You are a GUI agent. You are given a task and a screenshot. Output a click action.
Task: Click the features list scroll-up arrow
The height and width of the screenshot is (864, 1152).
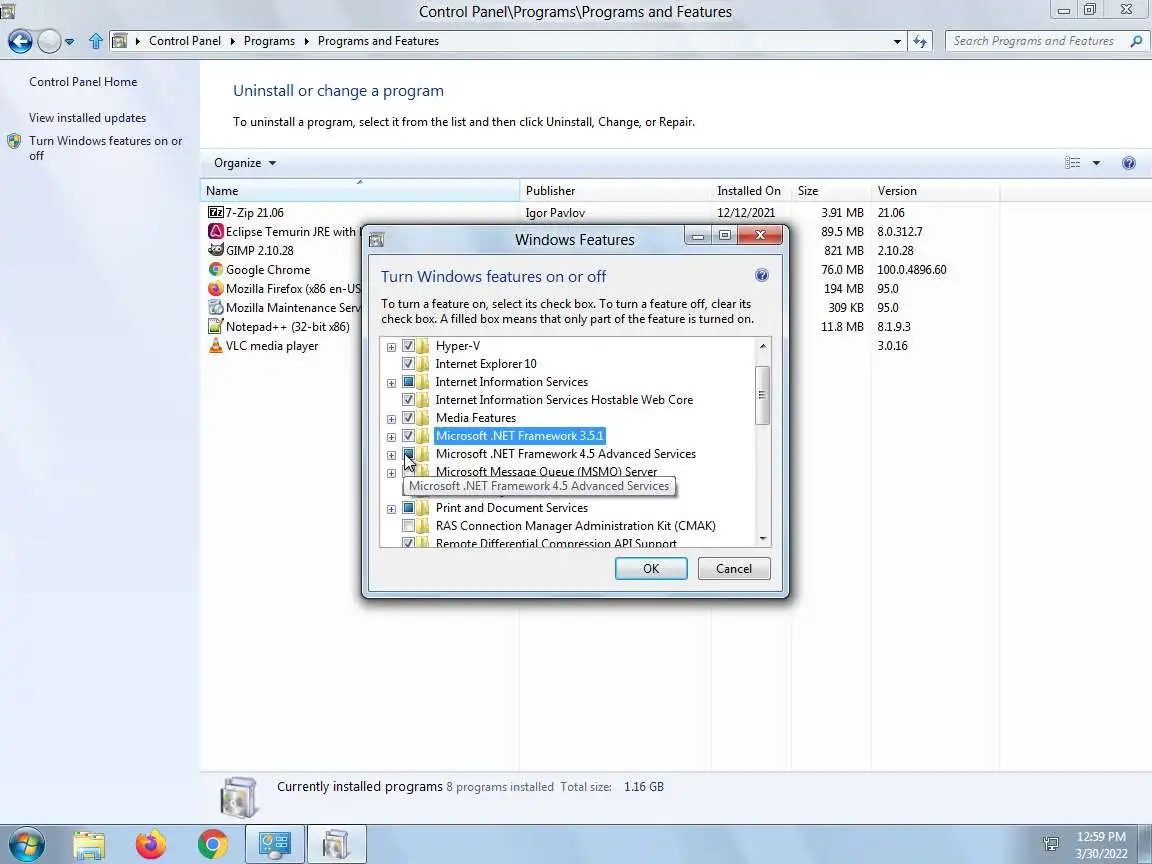pyautogui.click(x=762, y=346)
